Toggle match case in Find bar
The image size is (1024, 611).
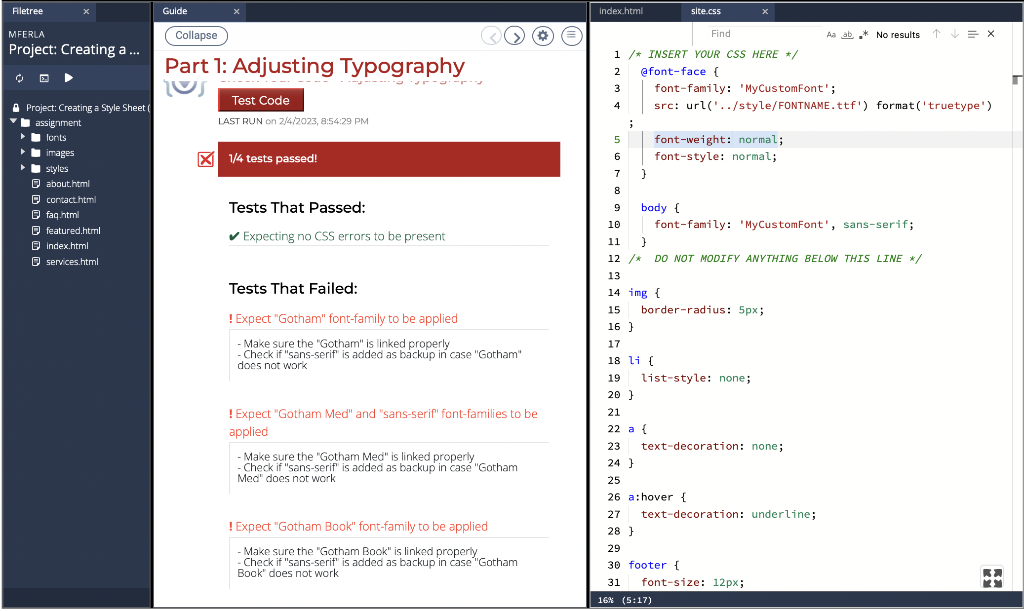pos(832,34)
